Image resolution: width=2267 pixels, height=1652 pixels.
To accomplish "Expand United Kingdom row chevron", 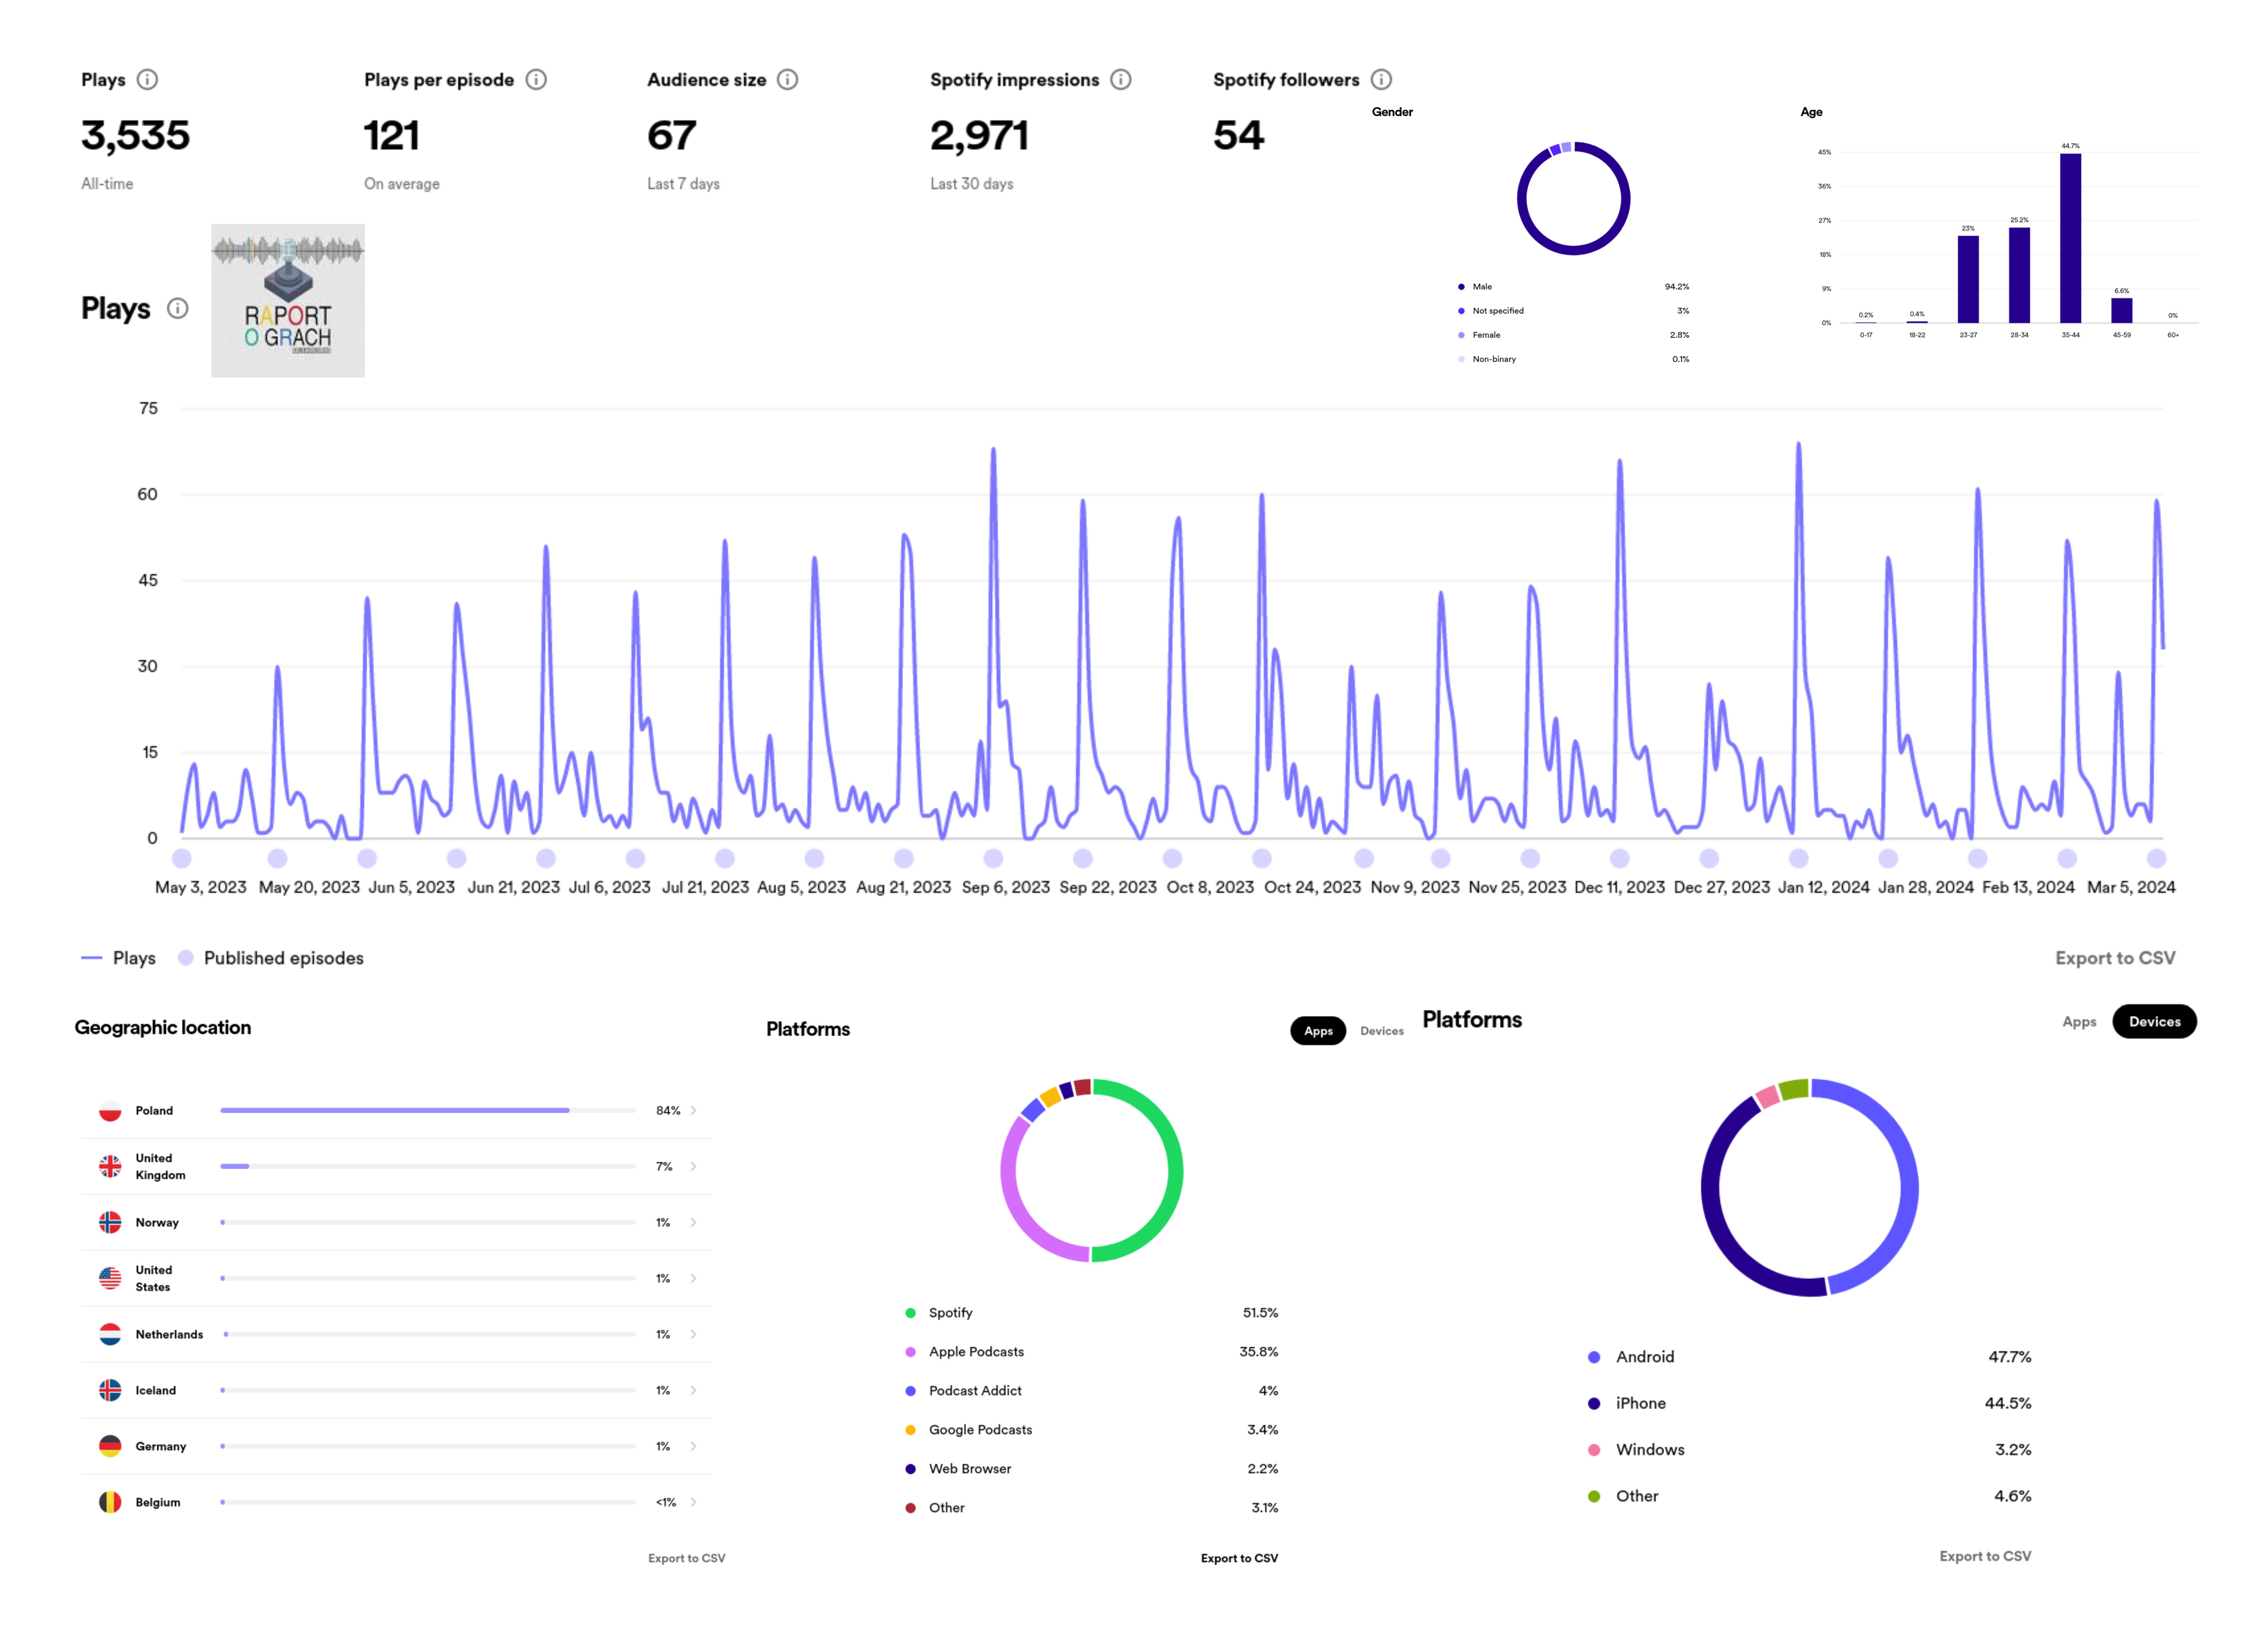I will [x=693, y=1166].
